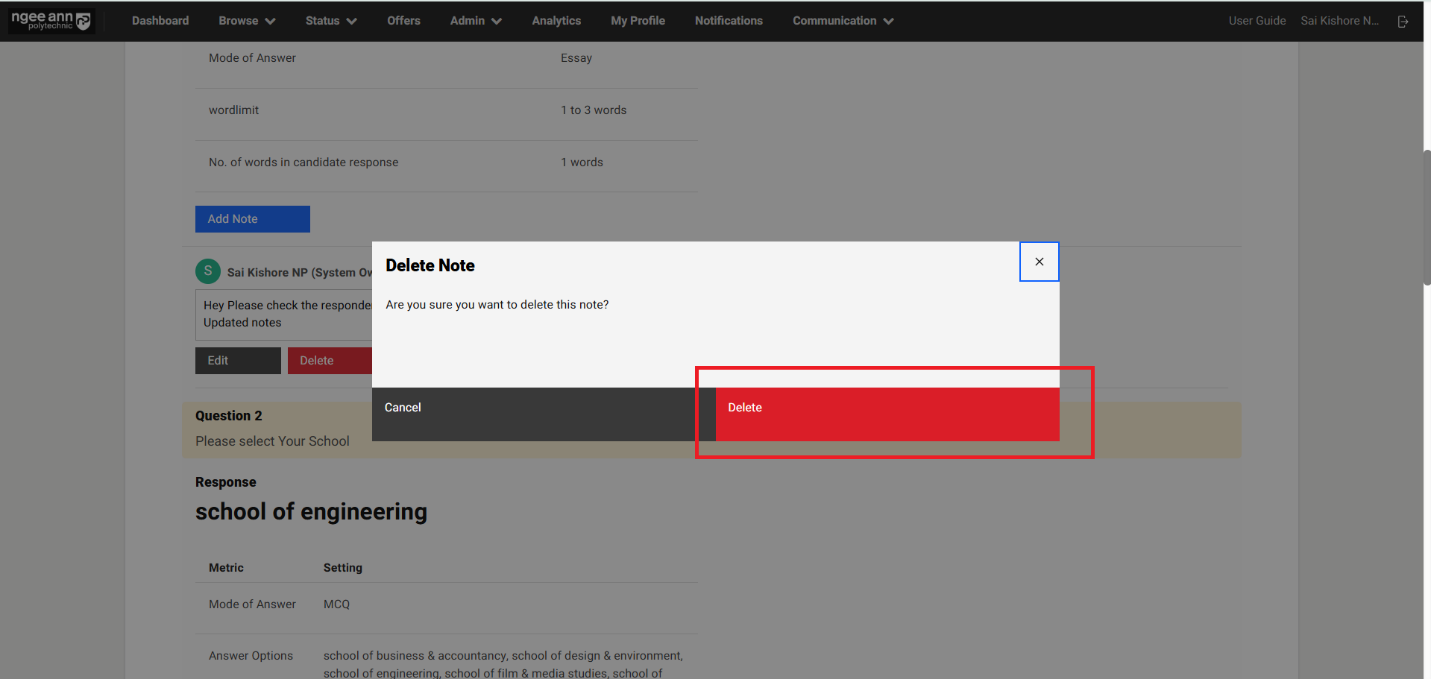Expand the Admin dropdown menu
This screenshot has height=679, width=1431.
click(475, 21)
